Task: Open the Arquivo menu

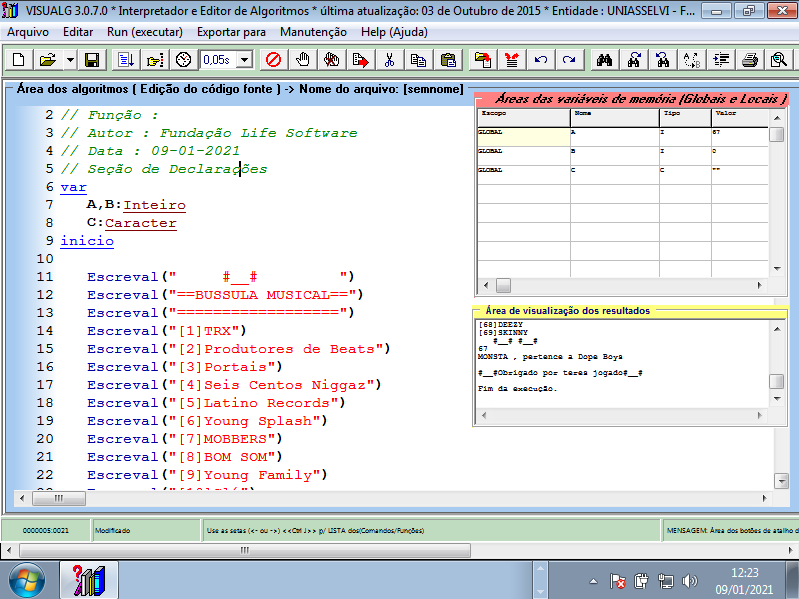Action: (x=28, y=32)
